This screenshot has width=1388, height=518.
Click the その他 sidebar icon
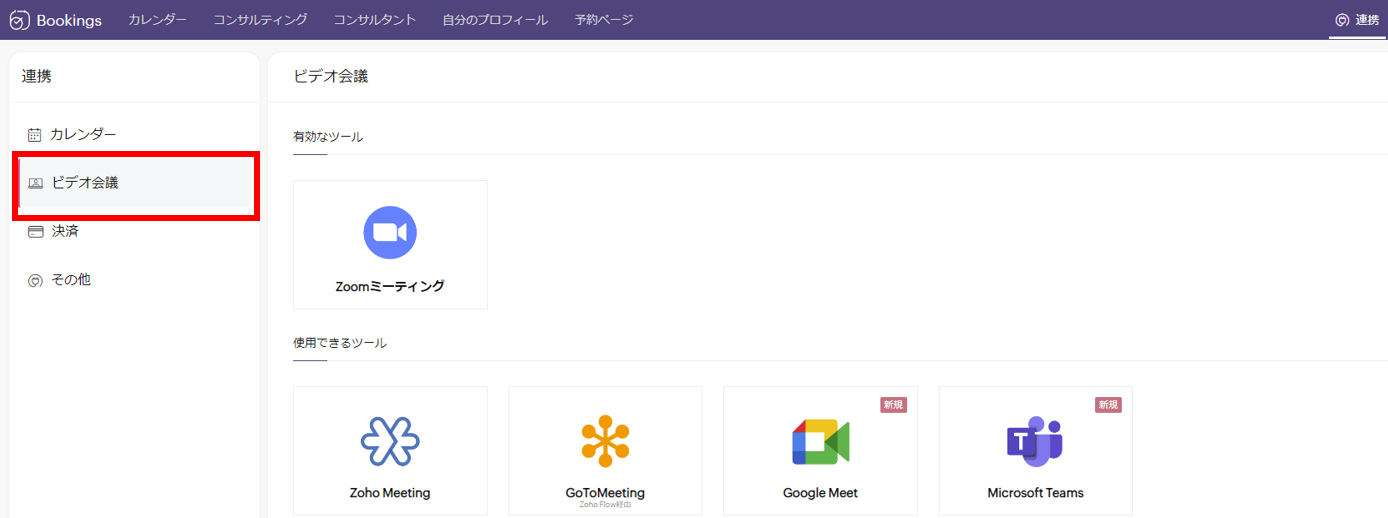pos(35,281)
